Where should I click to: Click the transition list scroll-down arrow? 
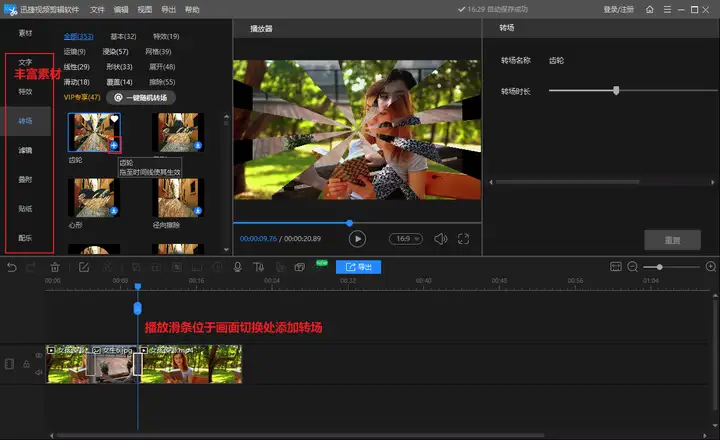pyautogui.click(x=226, y=249)
